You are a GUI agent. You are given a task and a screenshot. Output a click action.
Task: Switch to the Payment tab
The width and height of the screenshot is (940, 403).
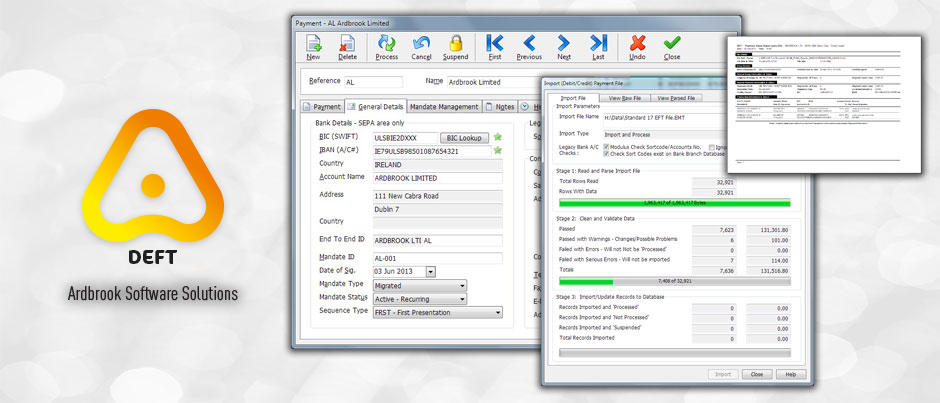tap(322, 107)
